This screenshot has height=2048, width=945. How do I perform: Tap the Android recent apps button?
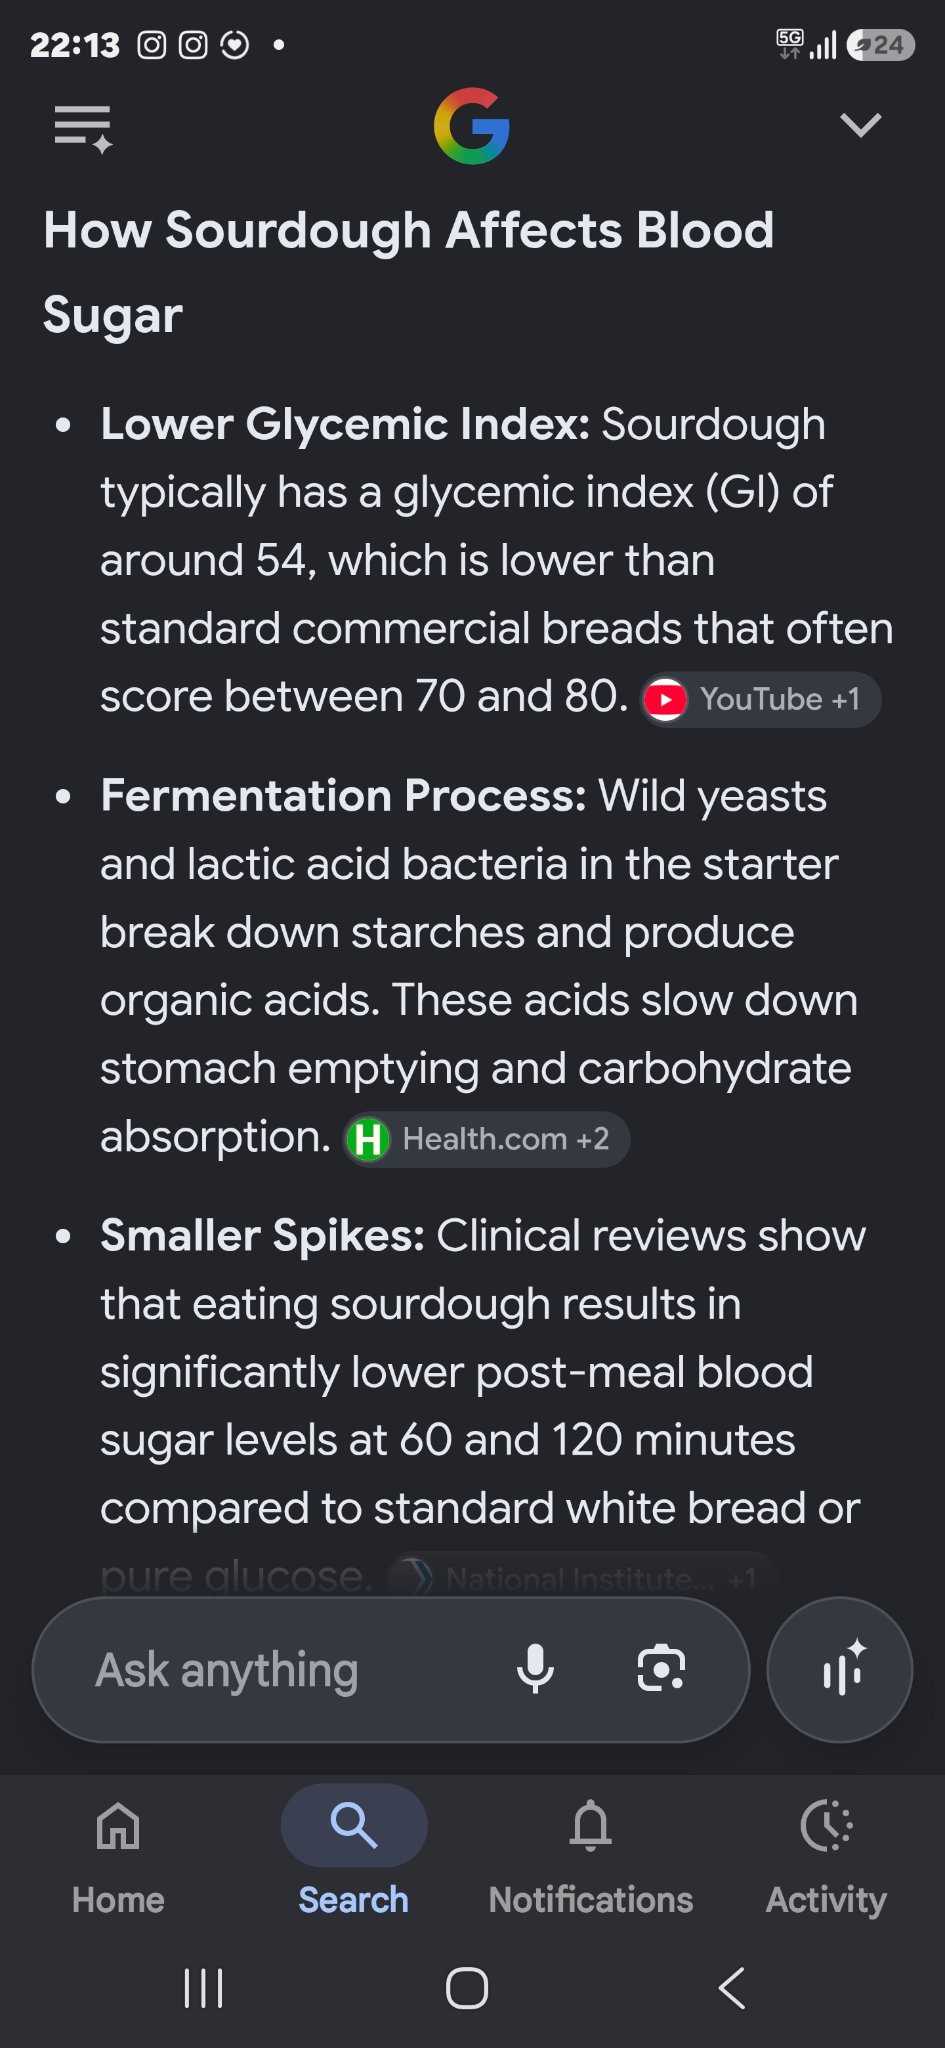pyautogui.click(x=204, y=1988)
